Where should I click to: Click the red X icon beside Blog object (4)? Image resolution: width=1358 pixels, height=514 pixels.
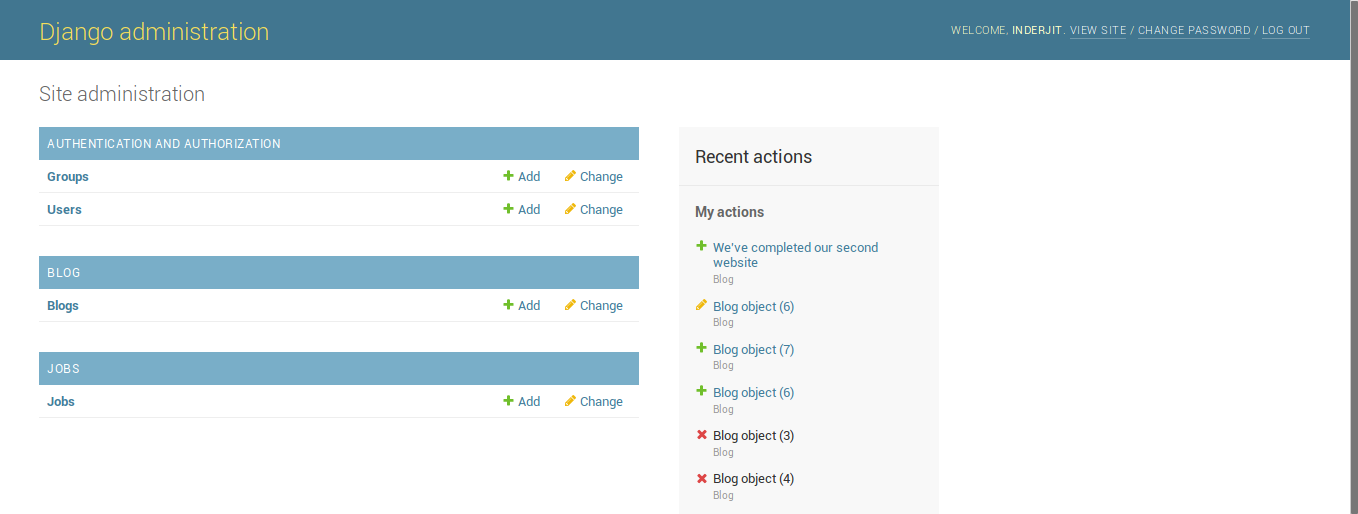click(x=701, y=478)
